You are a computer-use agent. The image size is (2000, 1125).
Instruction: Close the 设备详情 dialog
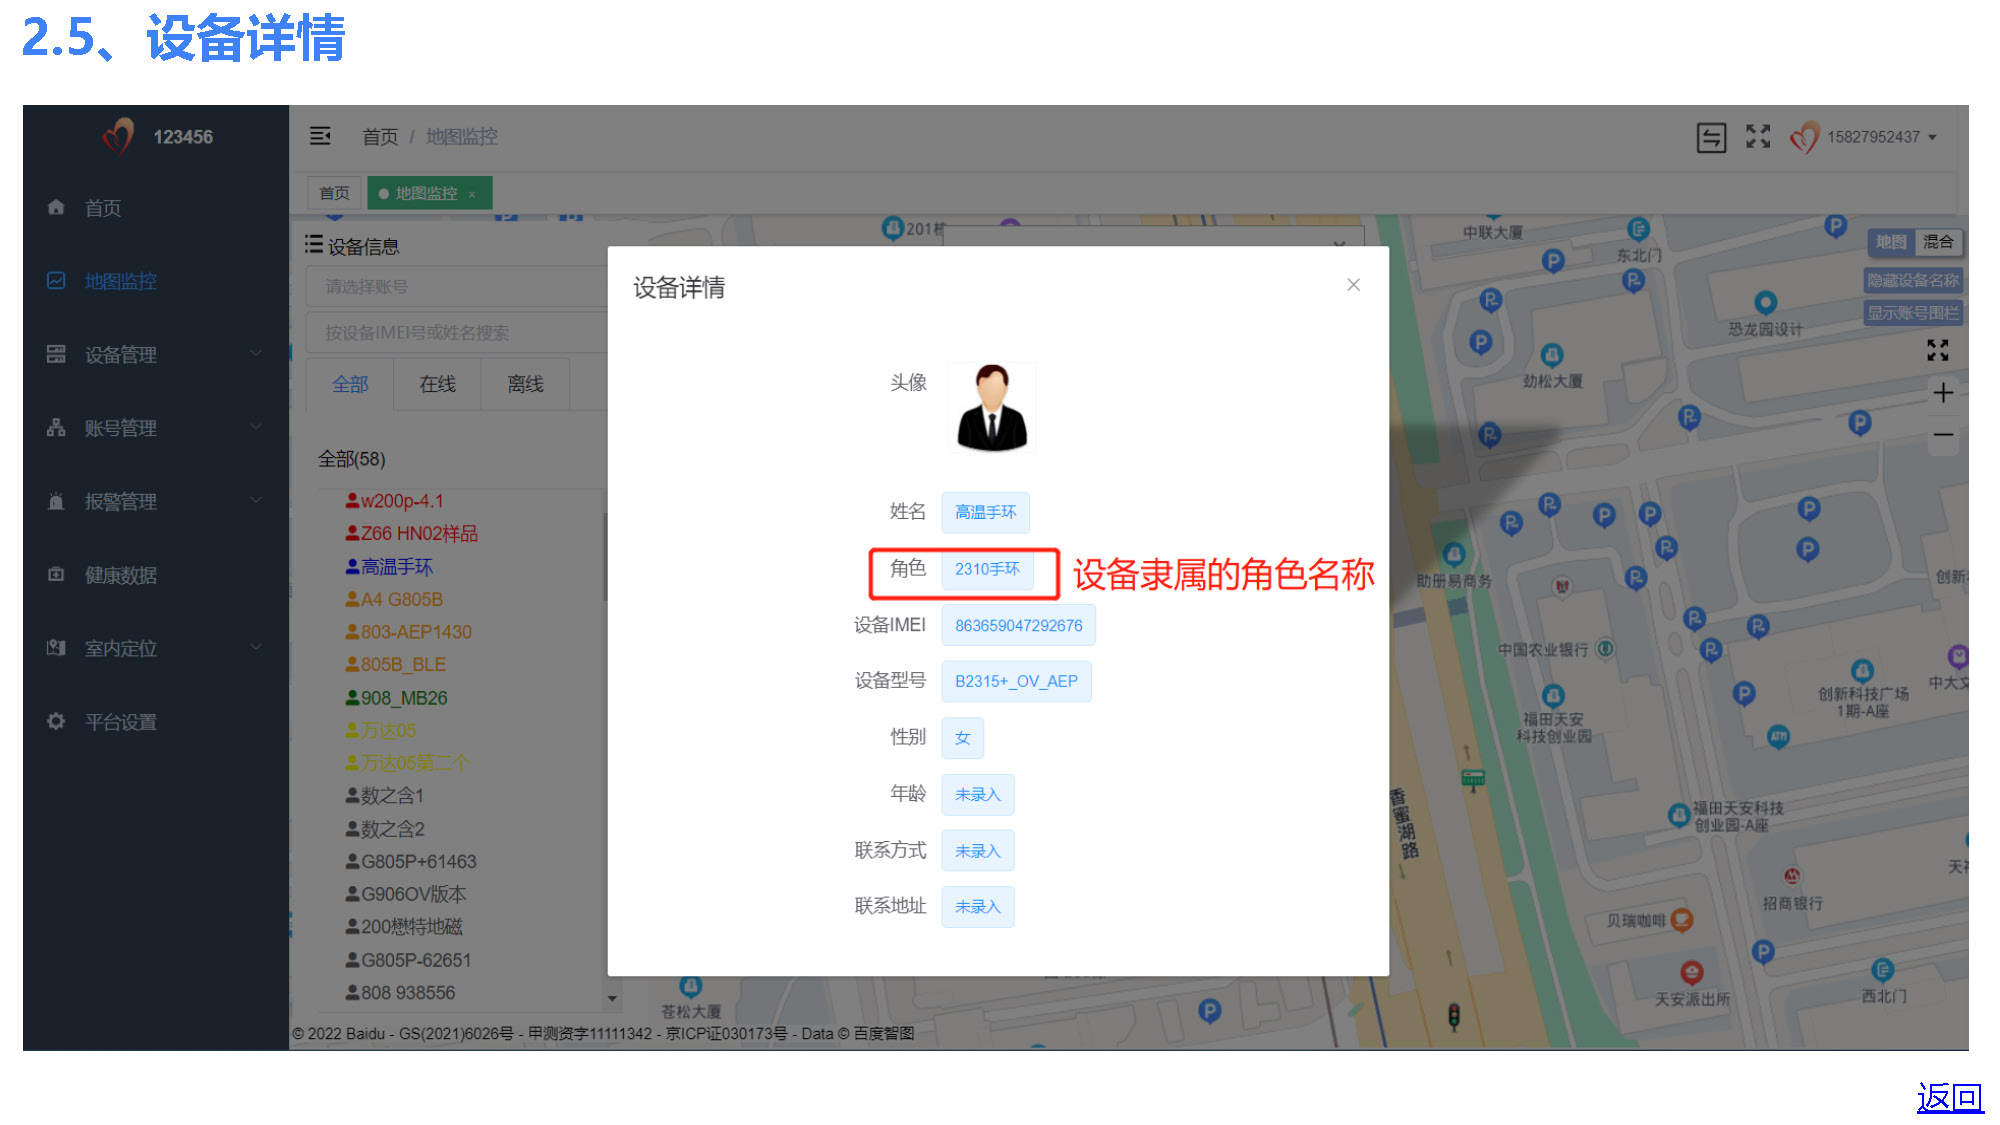coord(1353,285)
